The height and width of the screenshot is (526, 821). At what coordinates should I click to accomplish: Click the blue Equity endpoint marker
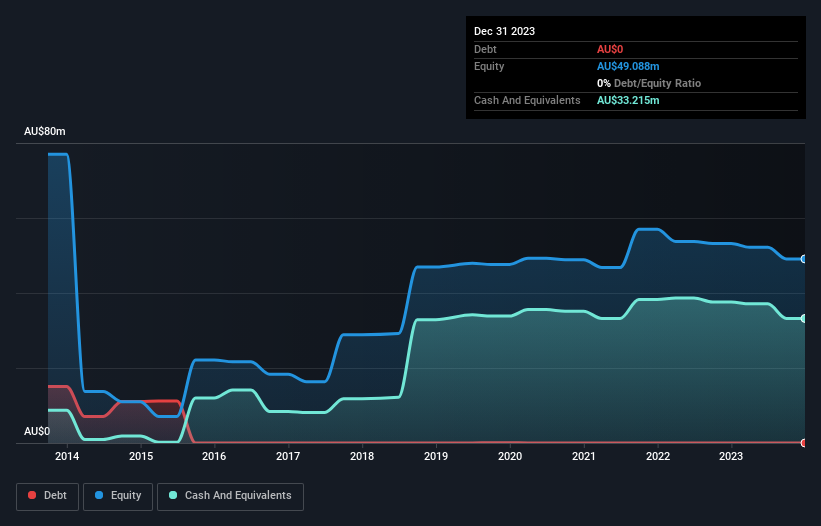tap(804, 259)
